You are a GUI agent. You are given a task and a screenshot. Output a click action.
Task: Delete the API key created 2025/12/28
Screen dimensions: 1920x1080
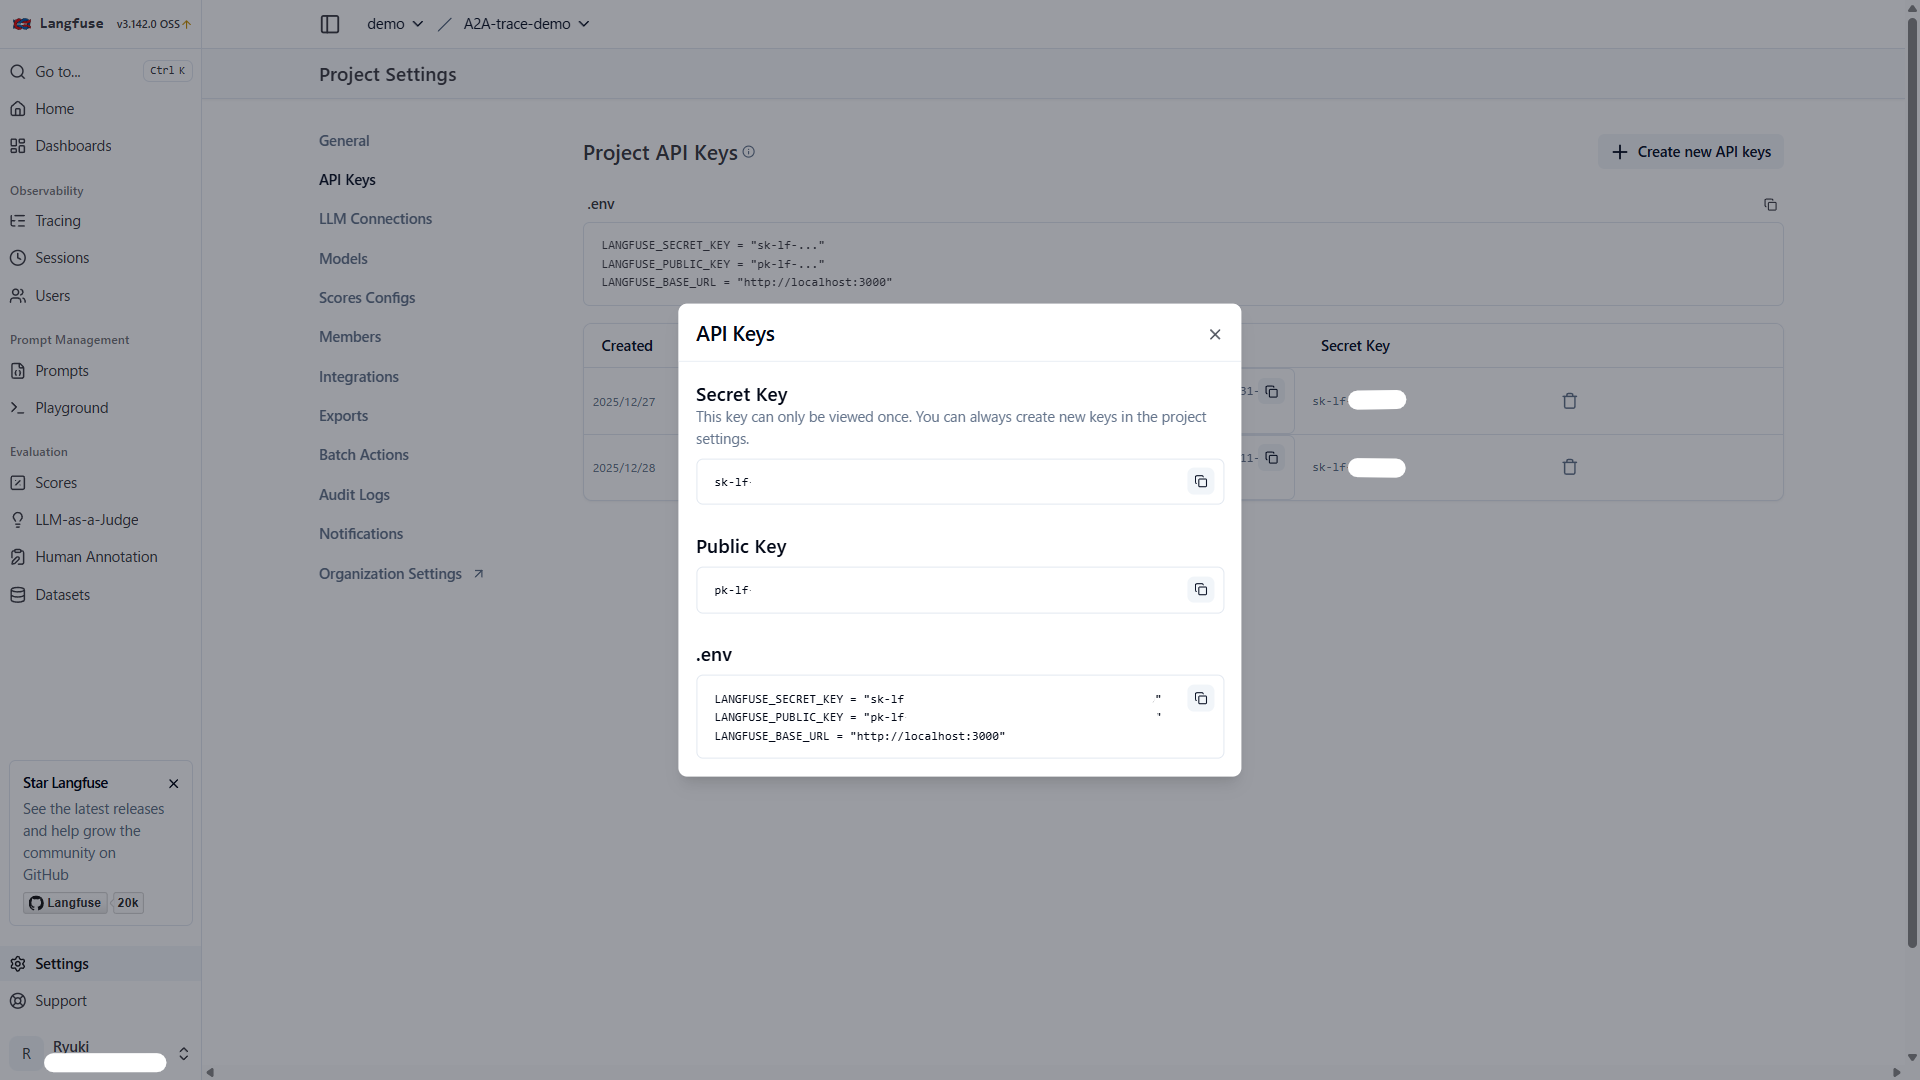1569,467
